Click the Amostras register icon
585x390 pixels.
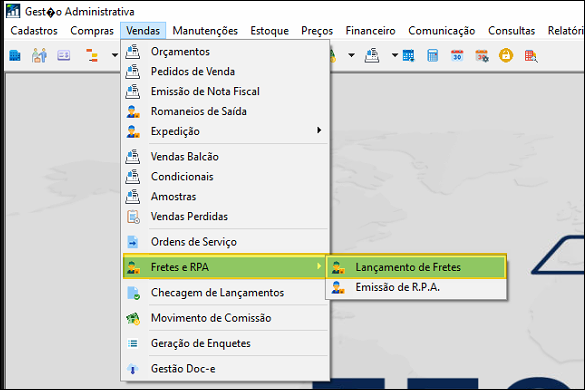click(133, 197)
